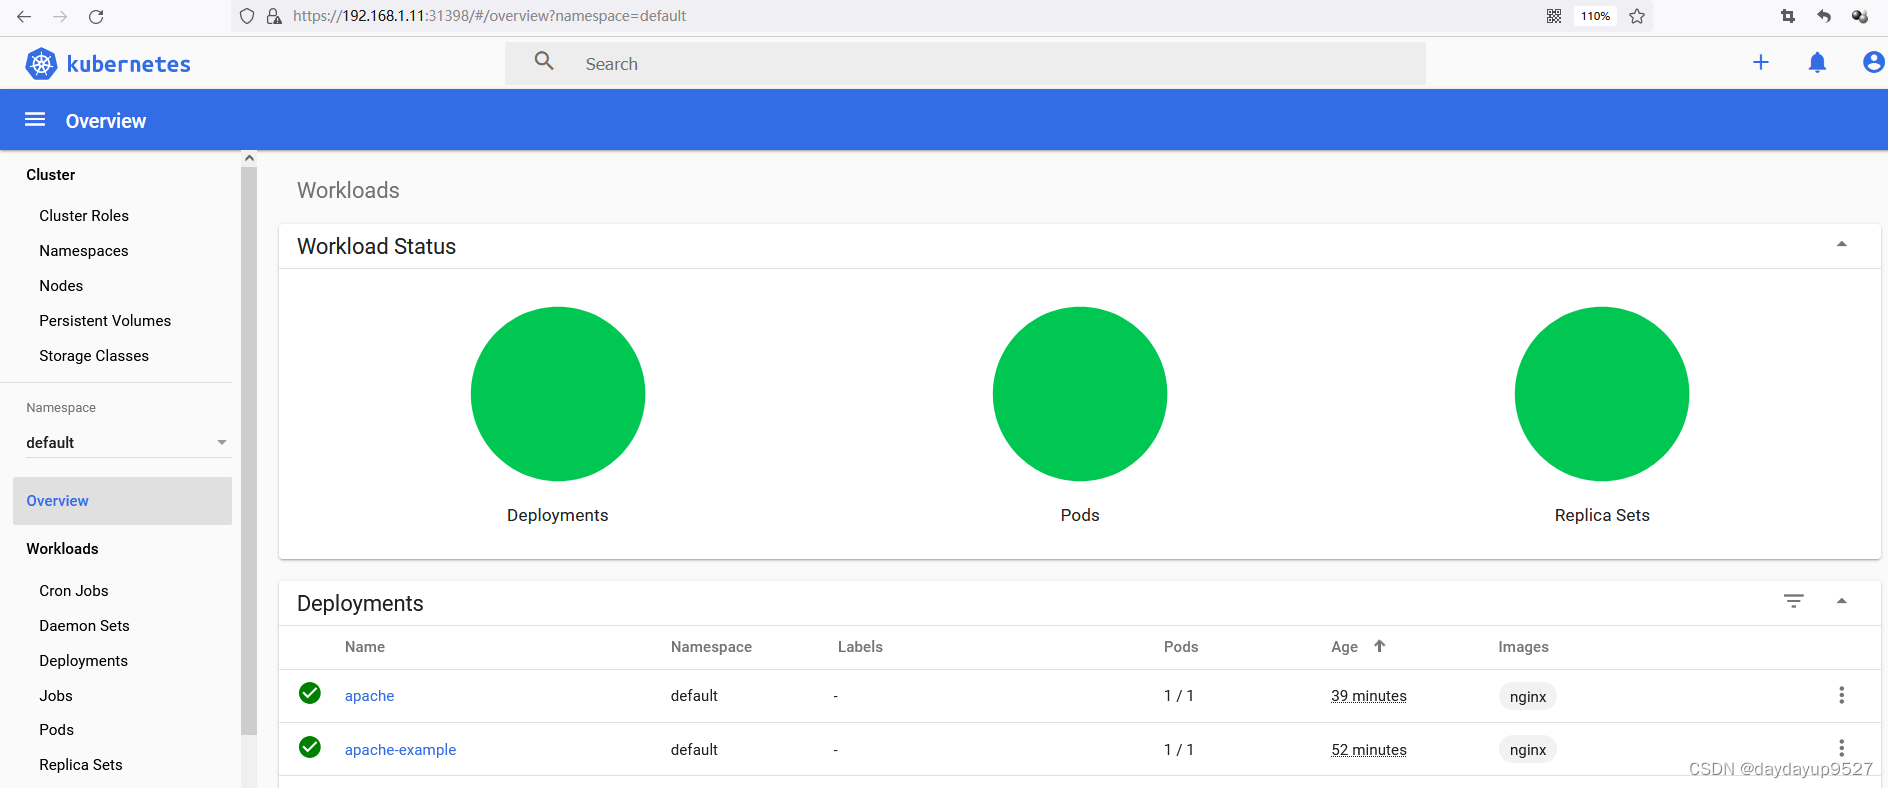Click the Deployments green status circle
1888x788 pixels.
click(x=558, y=394)
